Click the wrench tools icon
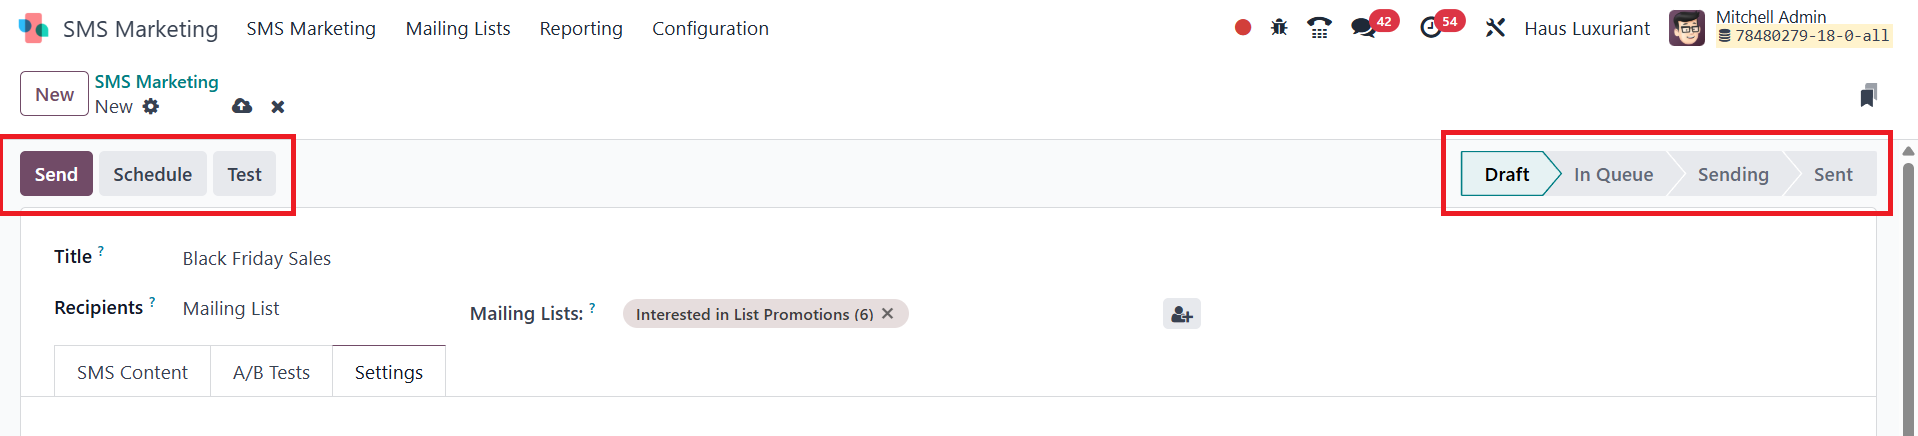This screenshot has width=1918, height=436. tap(1495, 28)
